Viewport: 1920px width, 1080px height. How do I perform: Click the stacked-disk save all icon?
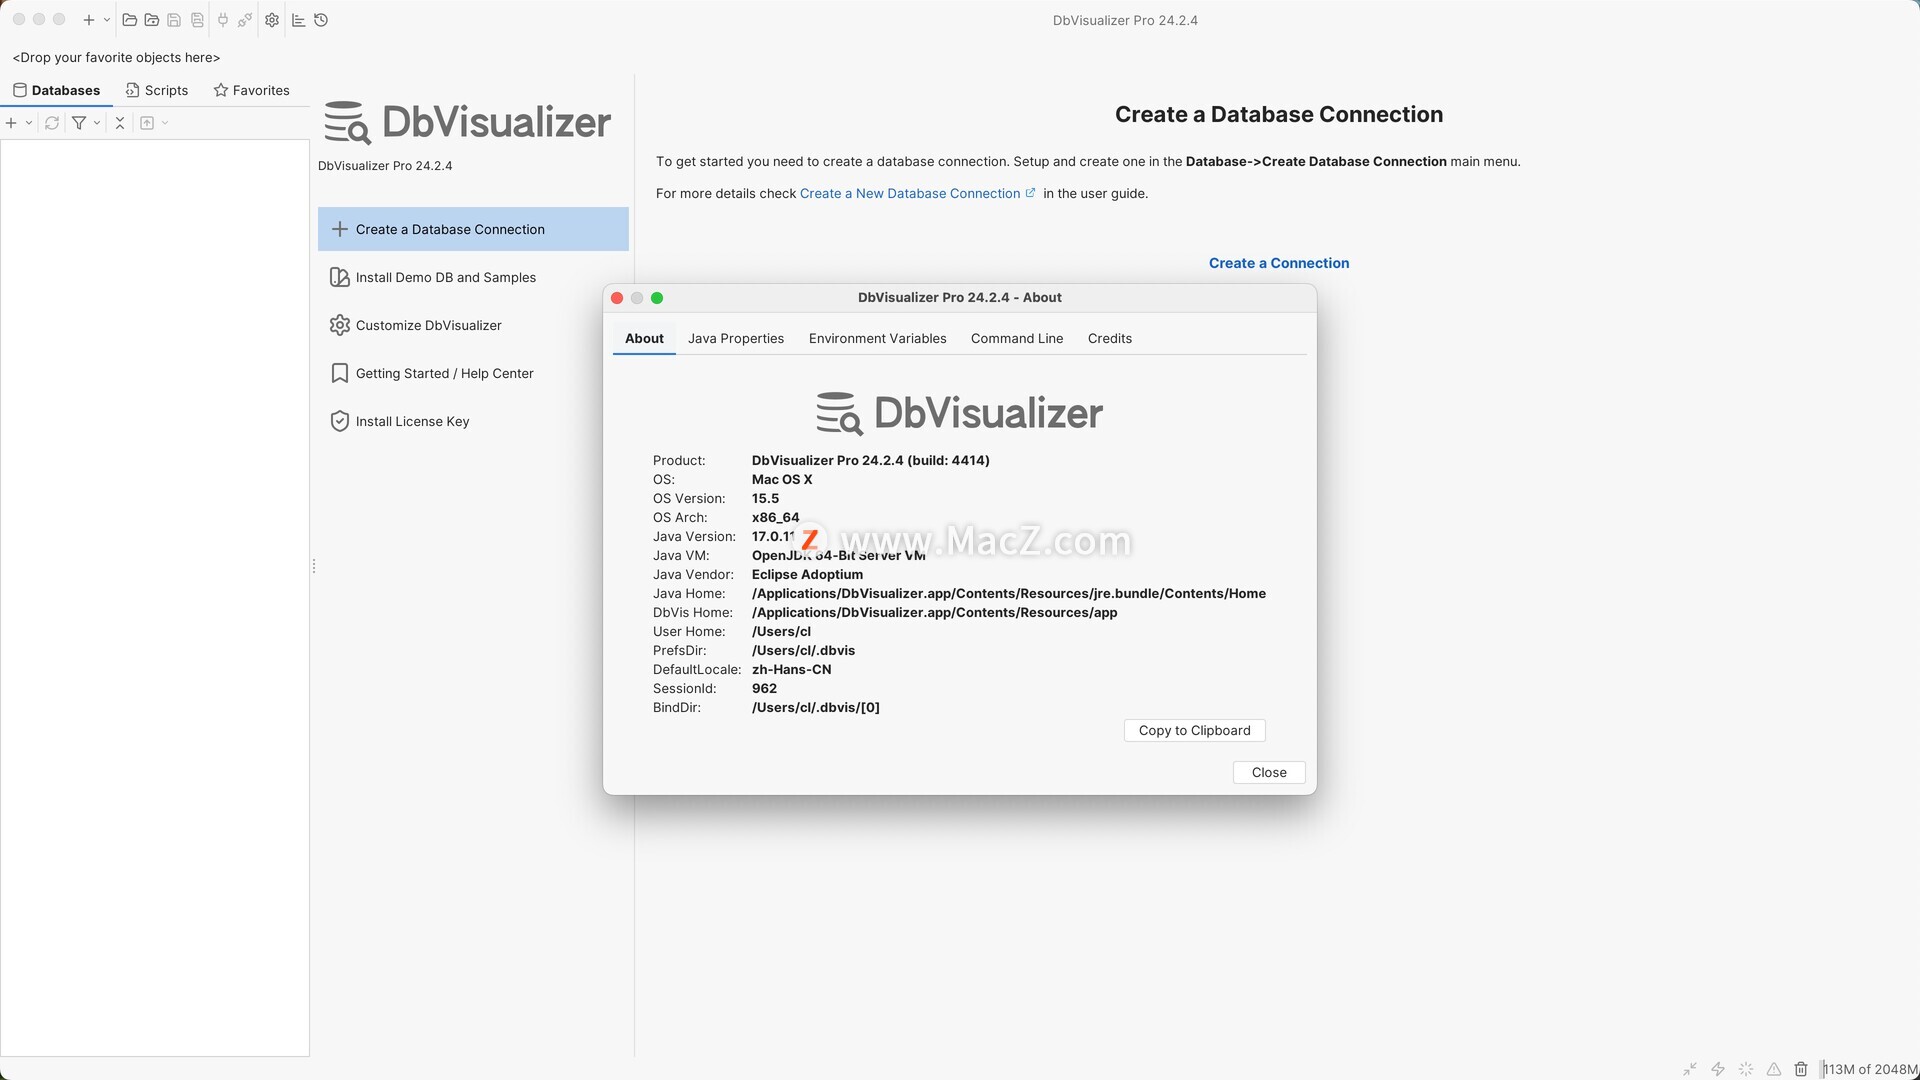[197, 20]
